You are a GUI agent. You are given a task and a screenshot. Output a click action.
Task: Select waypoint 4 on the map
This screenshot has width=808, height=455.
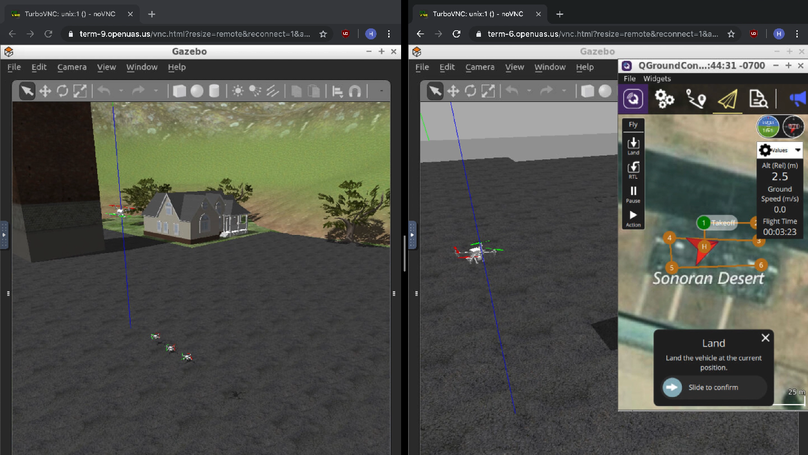point(669,238)
